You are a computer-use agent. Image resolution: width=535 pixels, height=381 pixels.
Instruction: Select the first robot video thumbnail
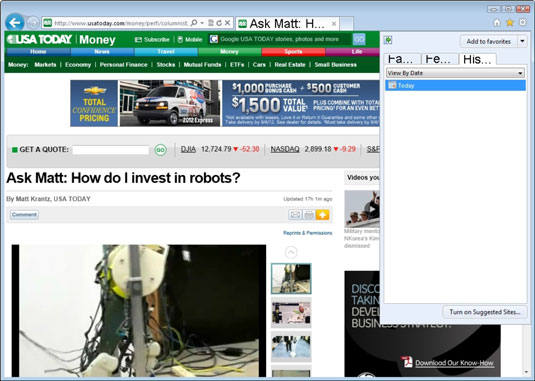(x=291, y=279)
